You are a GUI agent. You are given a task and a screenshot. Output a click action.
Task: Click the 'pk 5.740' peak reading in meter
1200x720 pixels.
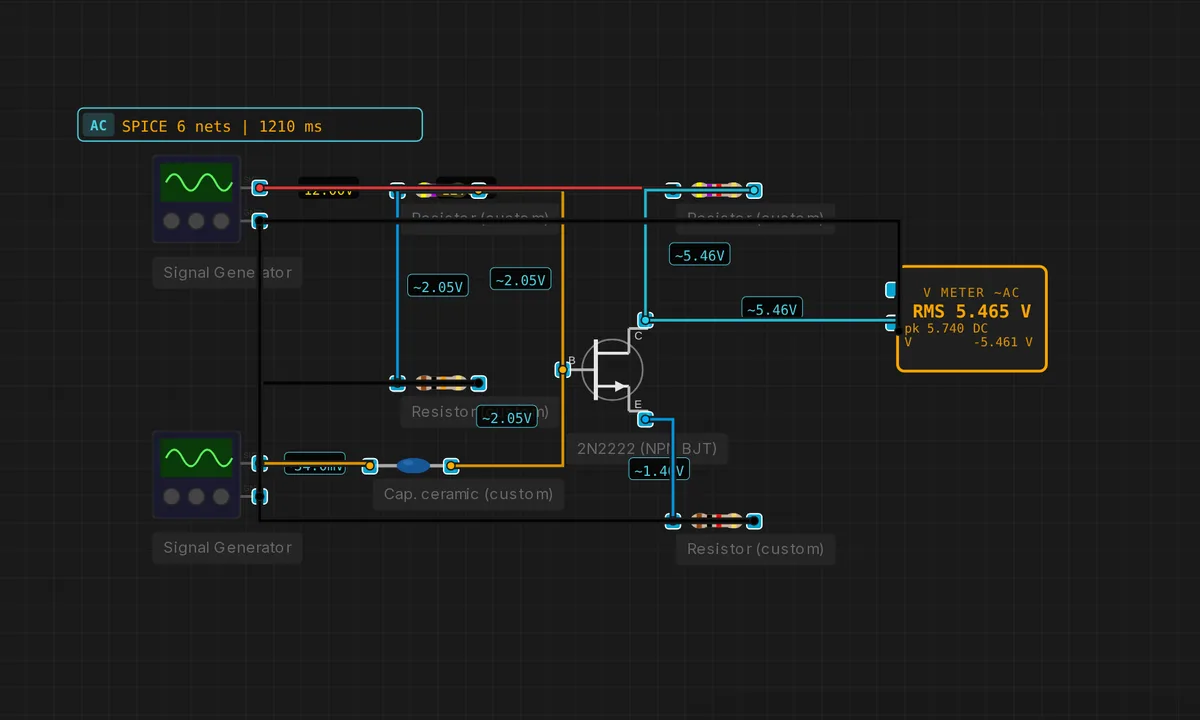[x=936, y=328]
